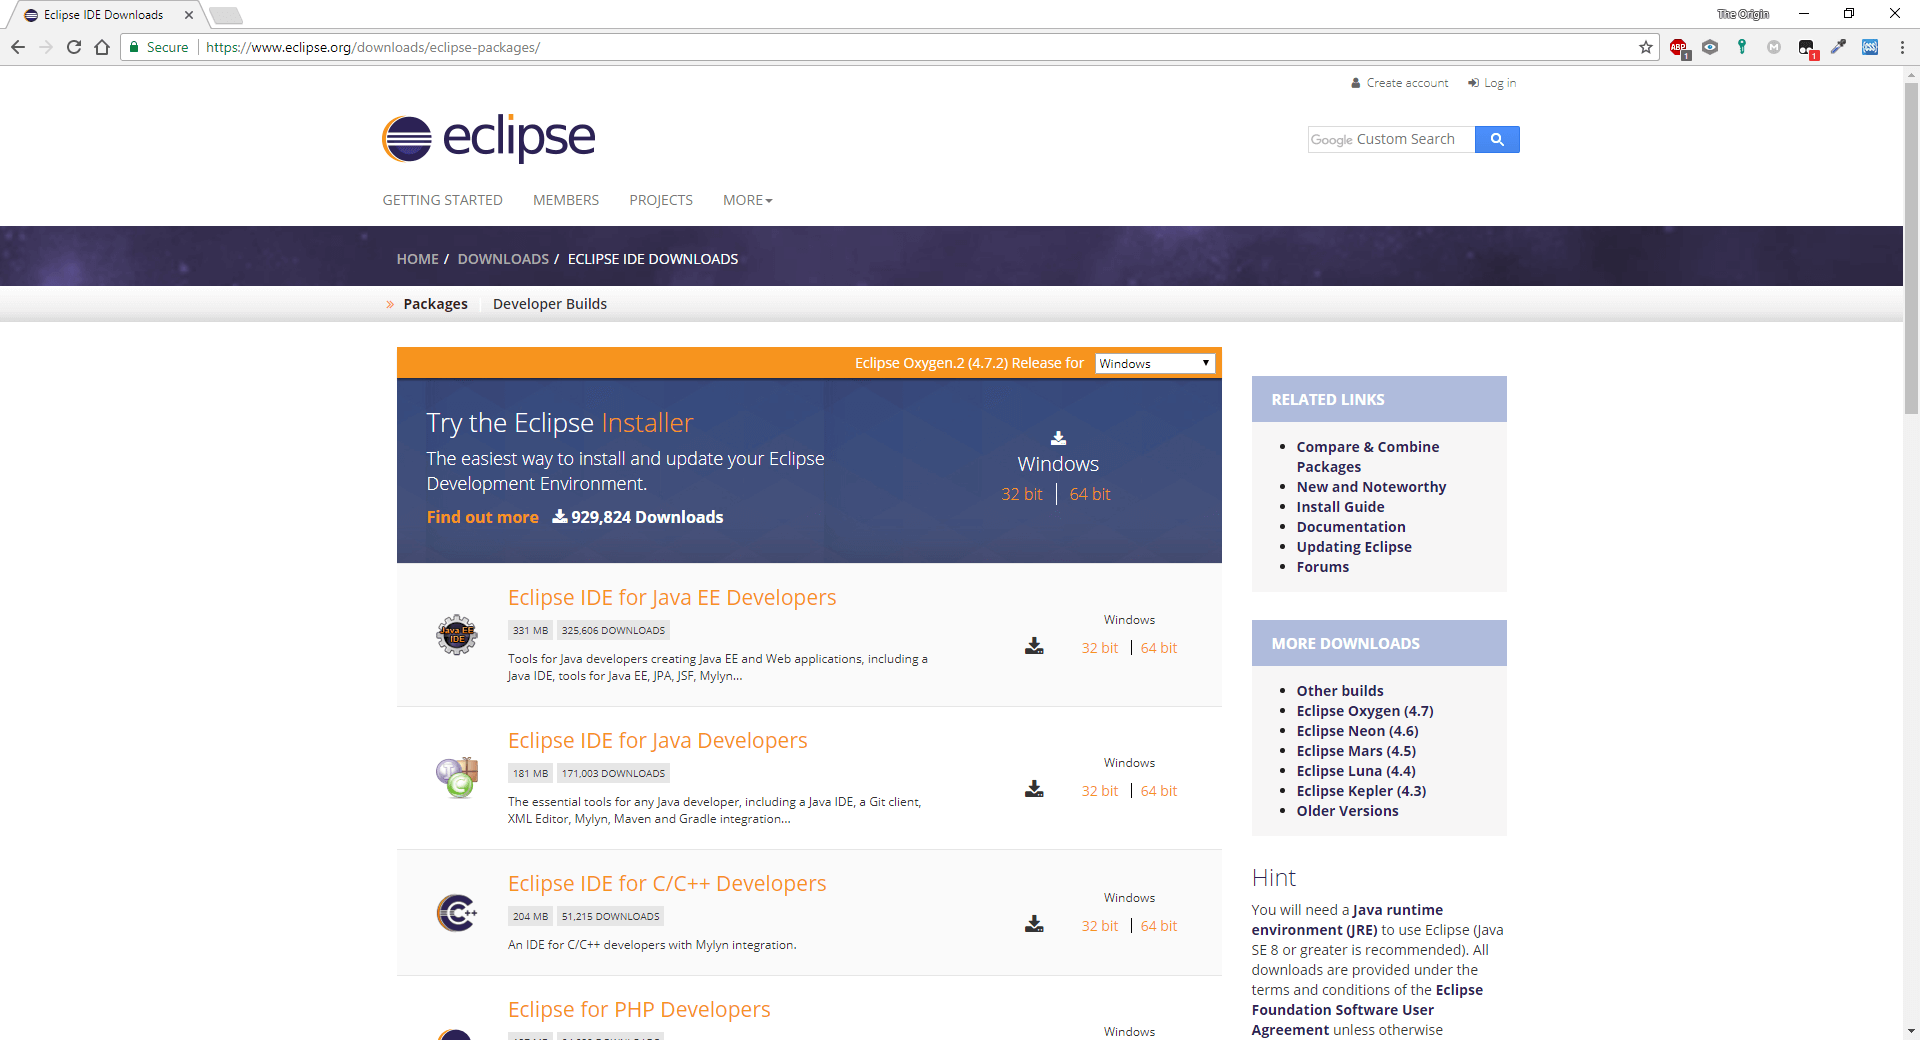Click Find out more link
Screen dimensions: 1920x1040
coord(482,517)
